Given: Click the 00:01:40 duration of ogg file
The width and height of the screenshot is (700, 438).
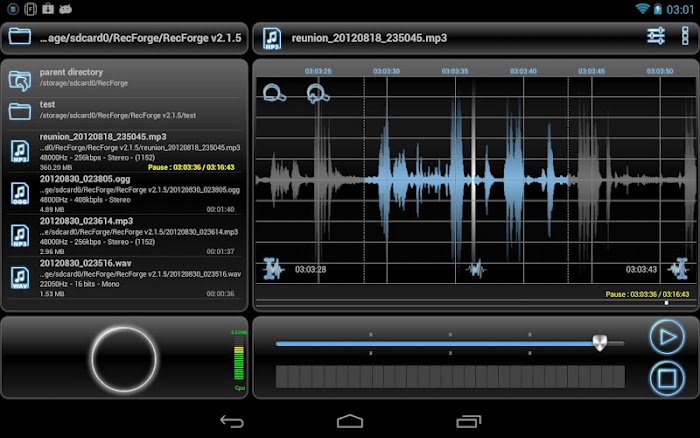Looking at the screenshot, I should [221, 209].
